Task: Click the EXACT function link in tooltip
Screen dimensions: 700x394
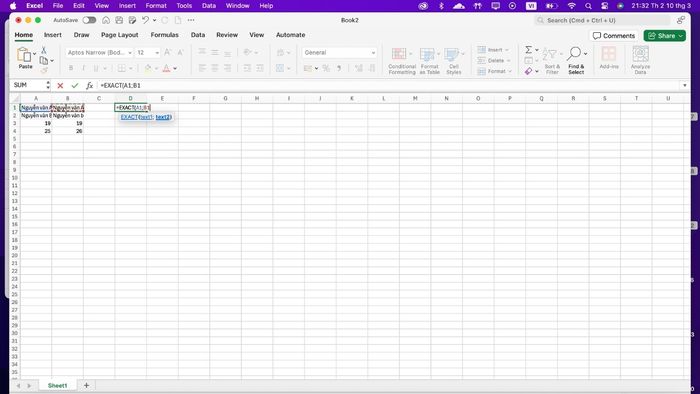Action: [129, 117]
